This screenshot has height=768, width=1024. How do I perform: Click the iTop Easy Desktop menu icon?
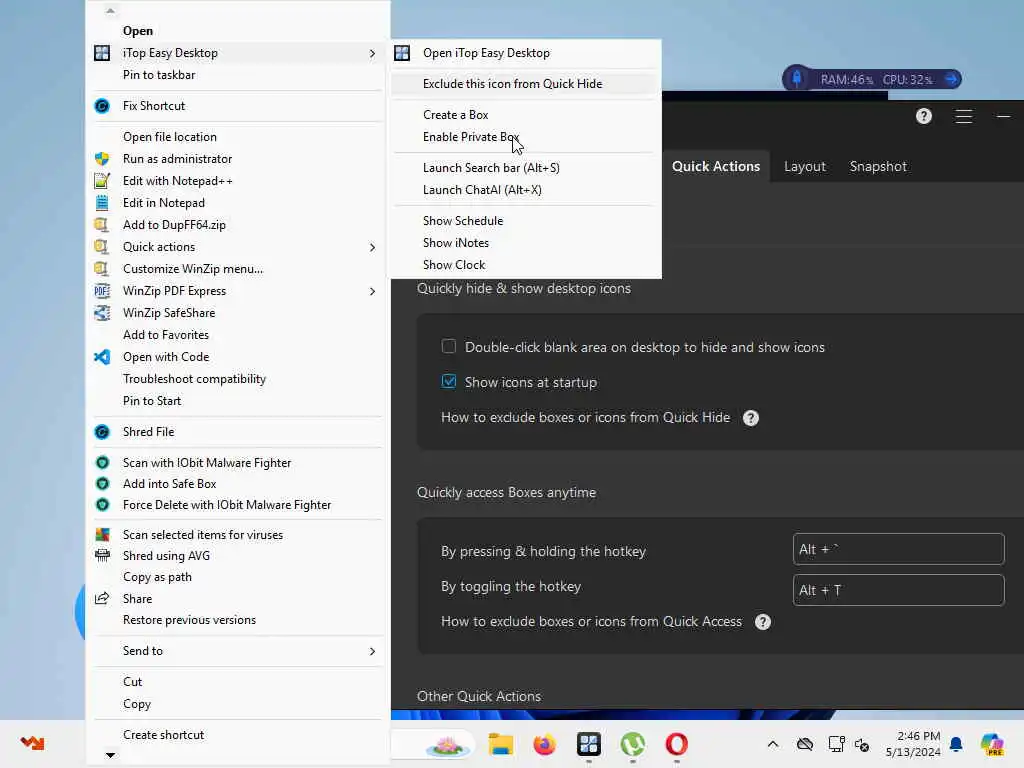tap(103, 53)
